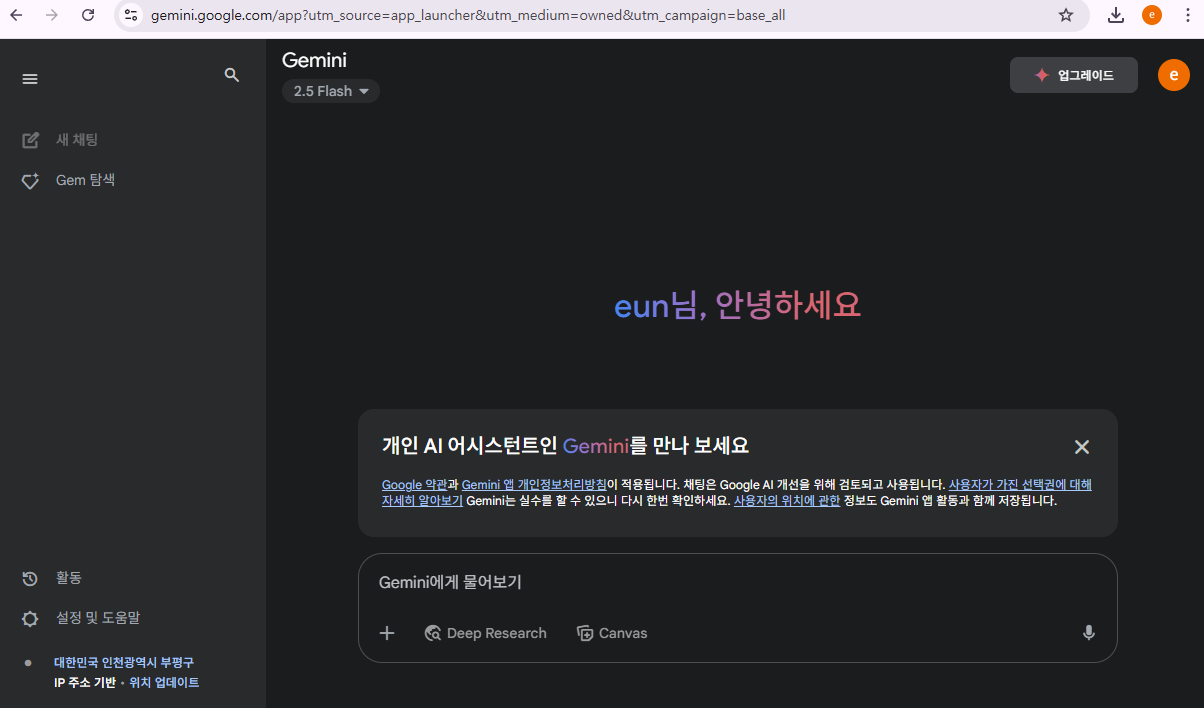1204x708 pixels.
Task: Open site information icon in address bar
Action: (x=131, y=15)
